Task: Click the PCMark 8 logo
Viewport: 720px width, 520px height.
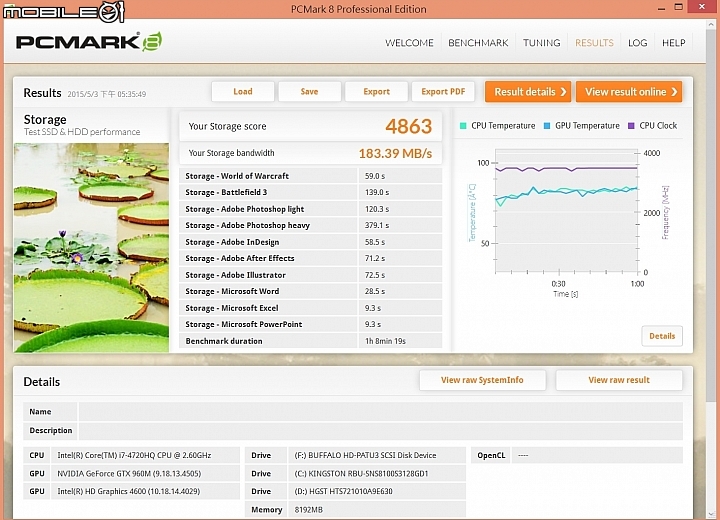Action: (89, 42)
